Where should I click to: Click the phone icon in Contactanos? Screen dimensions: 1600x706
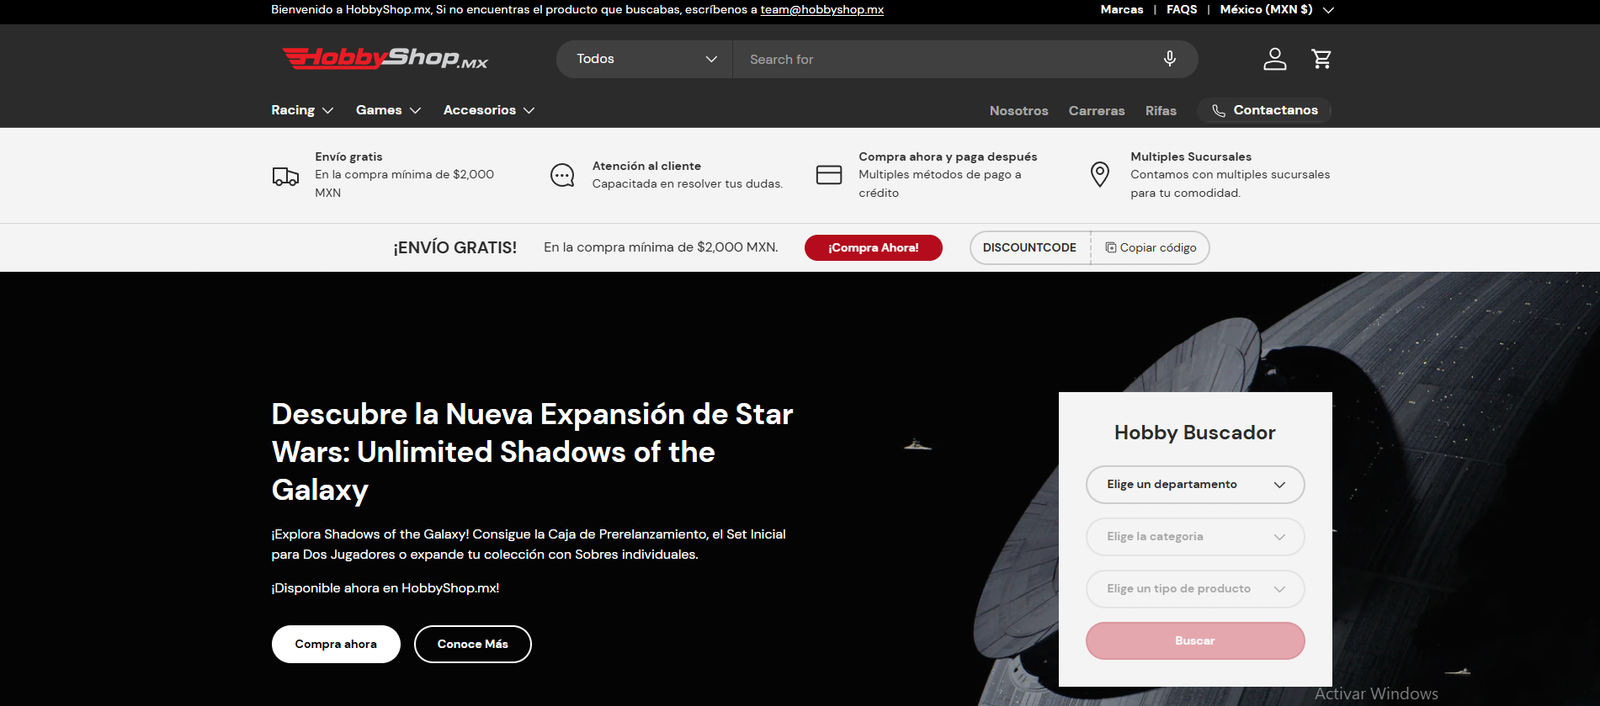coord(1218,111)
